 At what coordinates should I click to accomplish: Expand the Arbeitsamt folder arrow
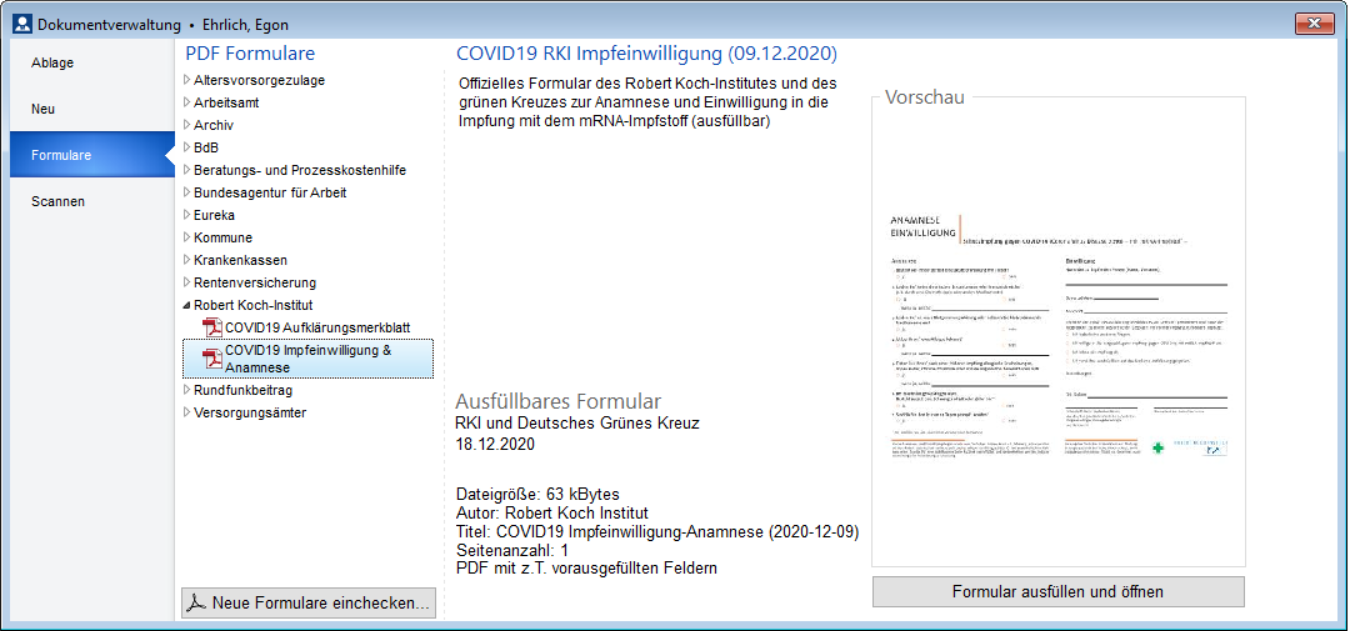click(187, 102)
